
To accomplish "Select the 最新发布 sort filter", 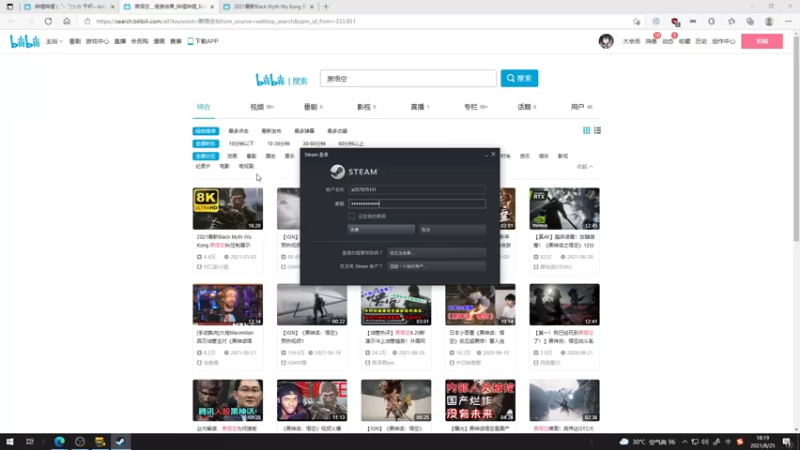I will click(x=271, y=131).
